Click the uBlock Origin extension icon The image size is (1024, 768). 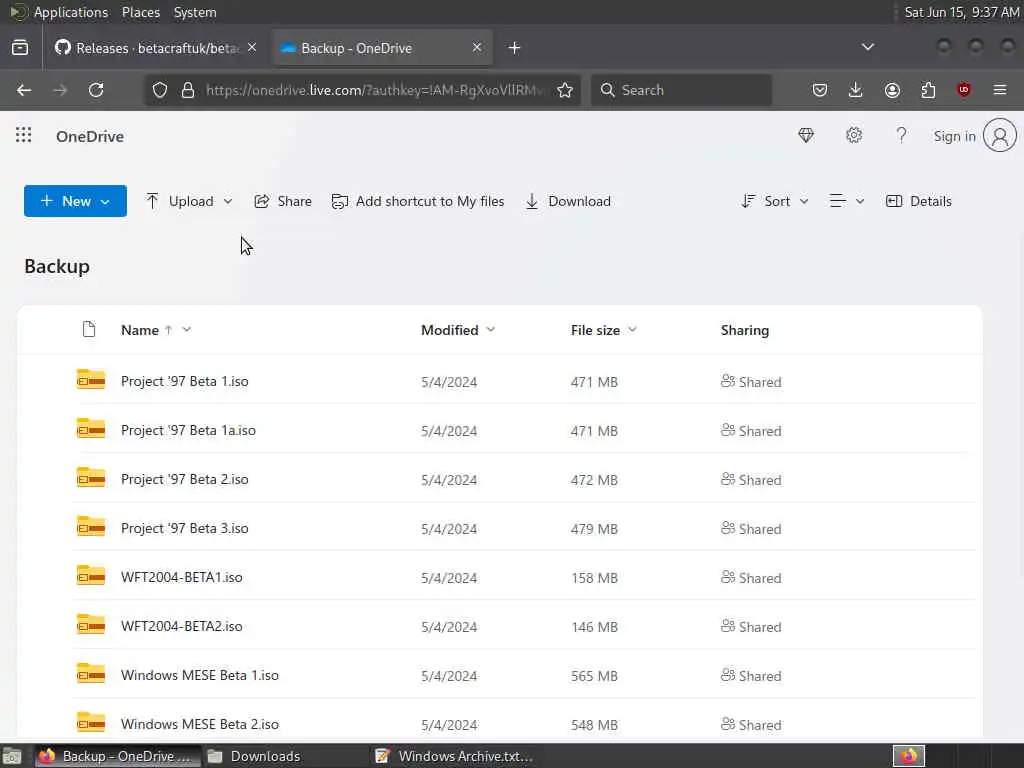coord(964,90)
